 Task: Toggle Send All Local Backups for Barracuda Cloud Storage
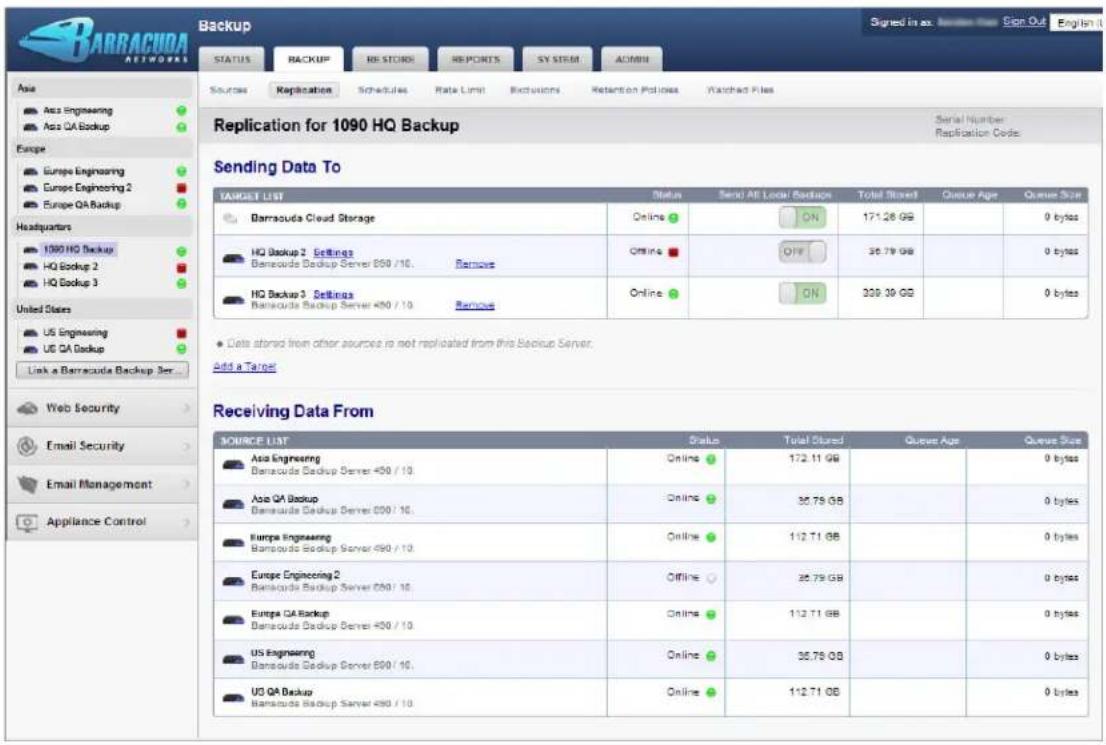803,217
